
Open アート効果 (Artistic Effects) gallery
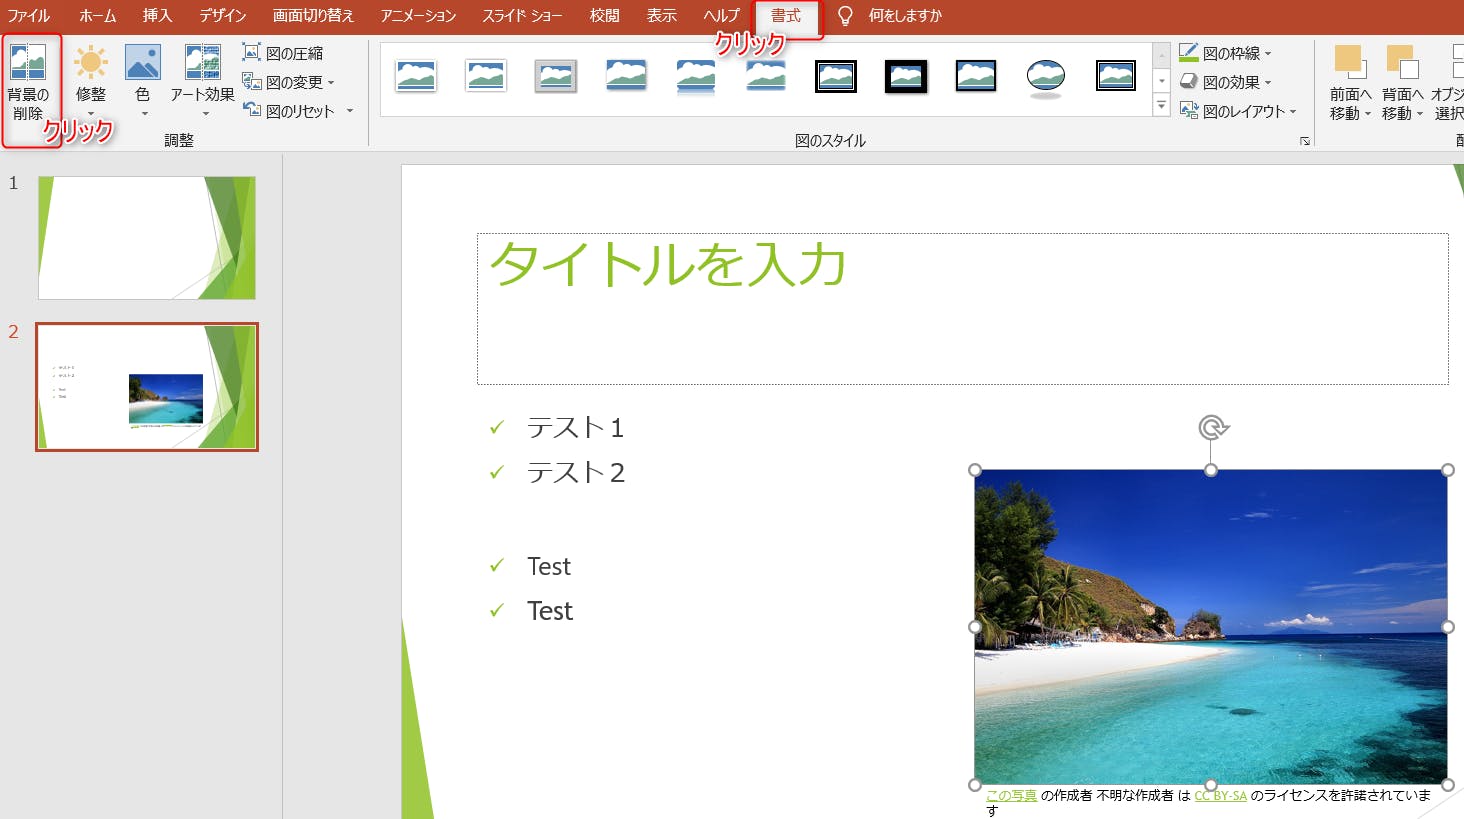(x=202, y=63)
